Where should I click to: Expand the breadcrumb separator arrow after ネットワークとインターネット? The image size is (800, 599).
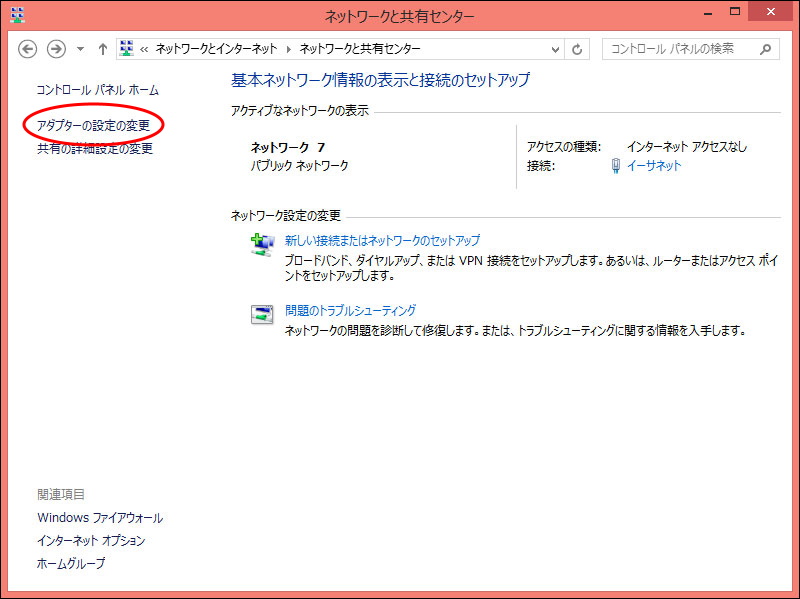289,49
